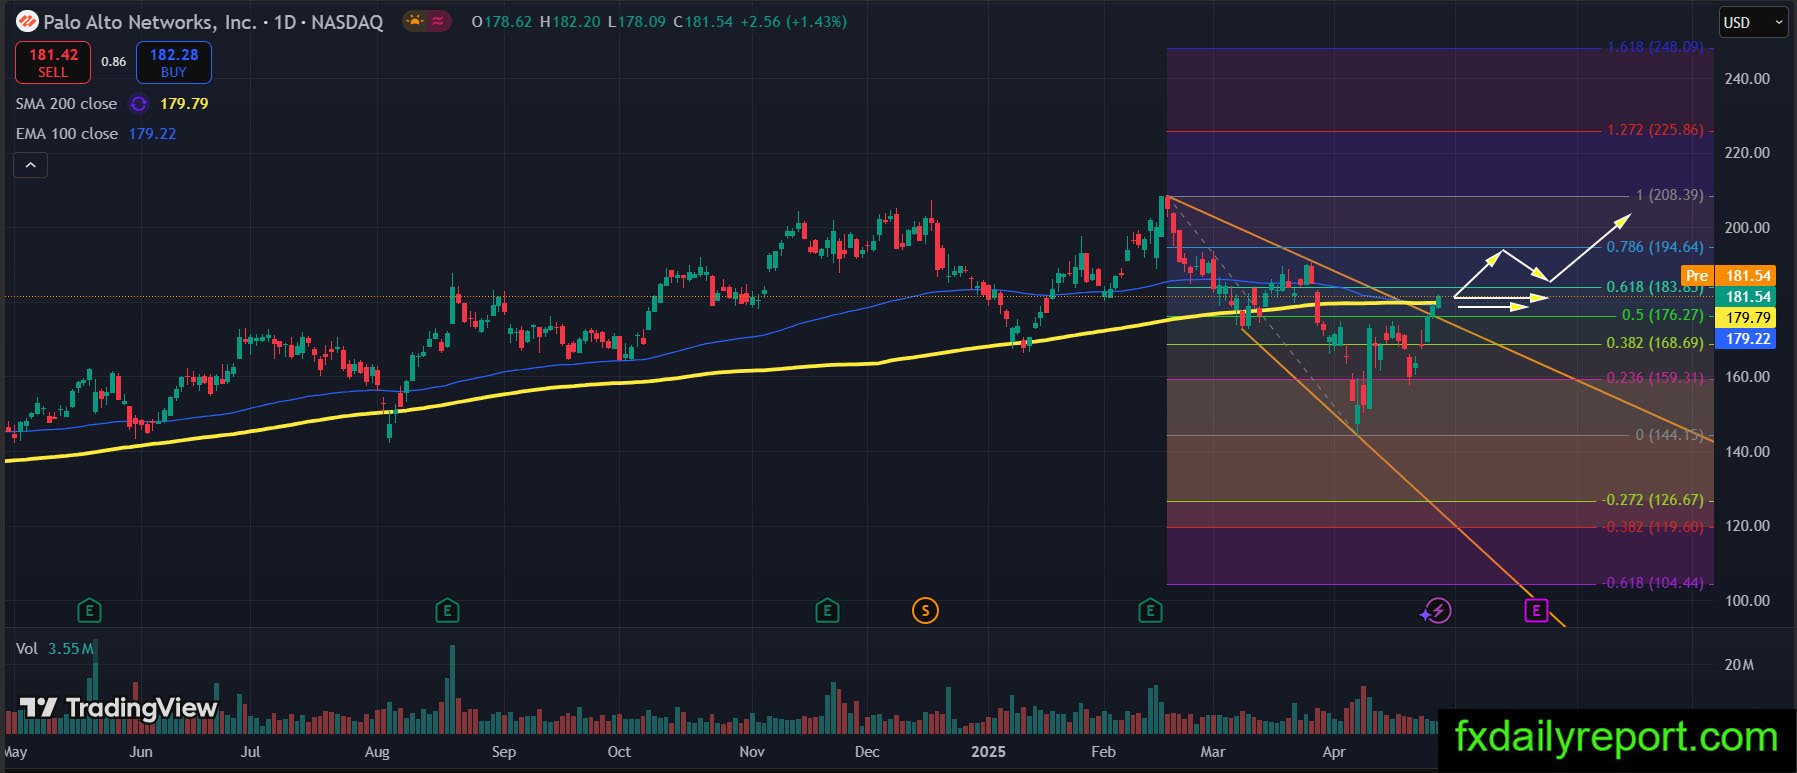Click the pre-market session sun icon
Viewport: 1797px width, 773px height.
(414, 20)
